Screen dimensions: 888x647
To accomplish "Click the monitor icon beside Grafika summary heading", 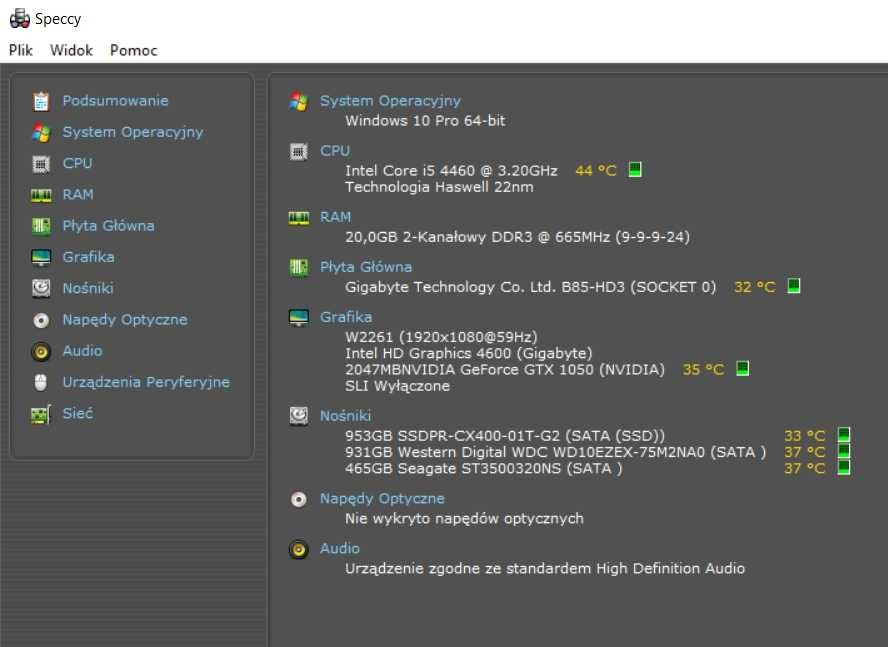I will [298, 318].
